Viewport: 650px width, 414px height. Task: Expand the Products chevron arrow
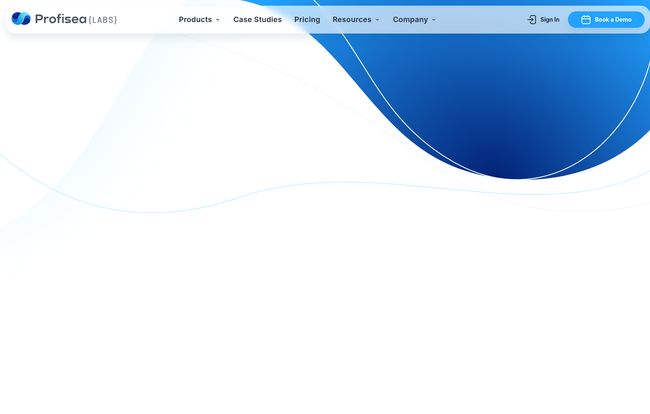pos(218,20)
